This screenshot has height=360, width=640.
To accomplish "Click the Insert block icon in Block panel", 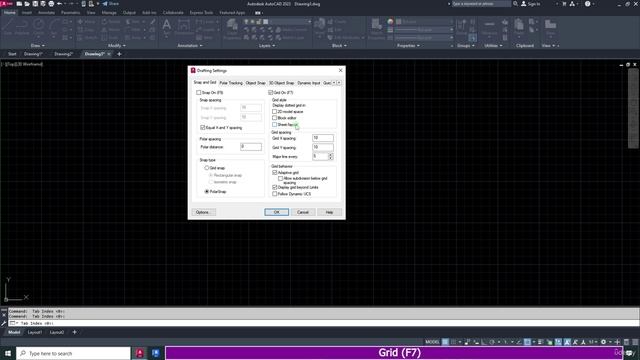I will 320,26.
